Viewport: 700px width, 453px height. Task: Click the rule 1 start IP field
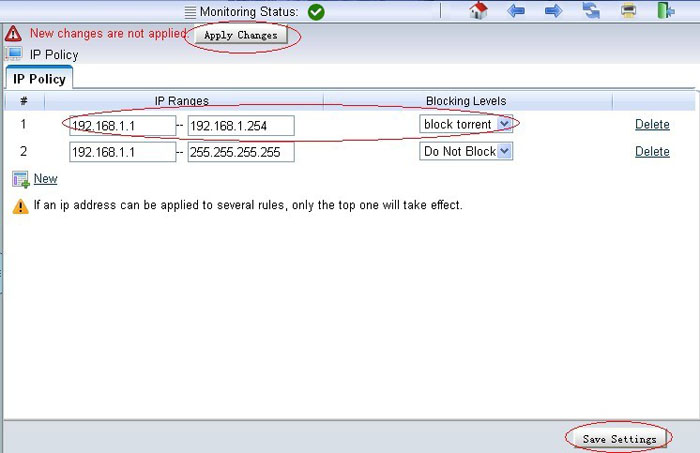click(122, 126)
